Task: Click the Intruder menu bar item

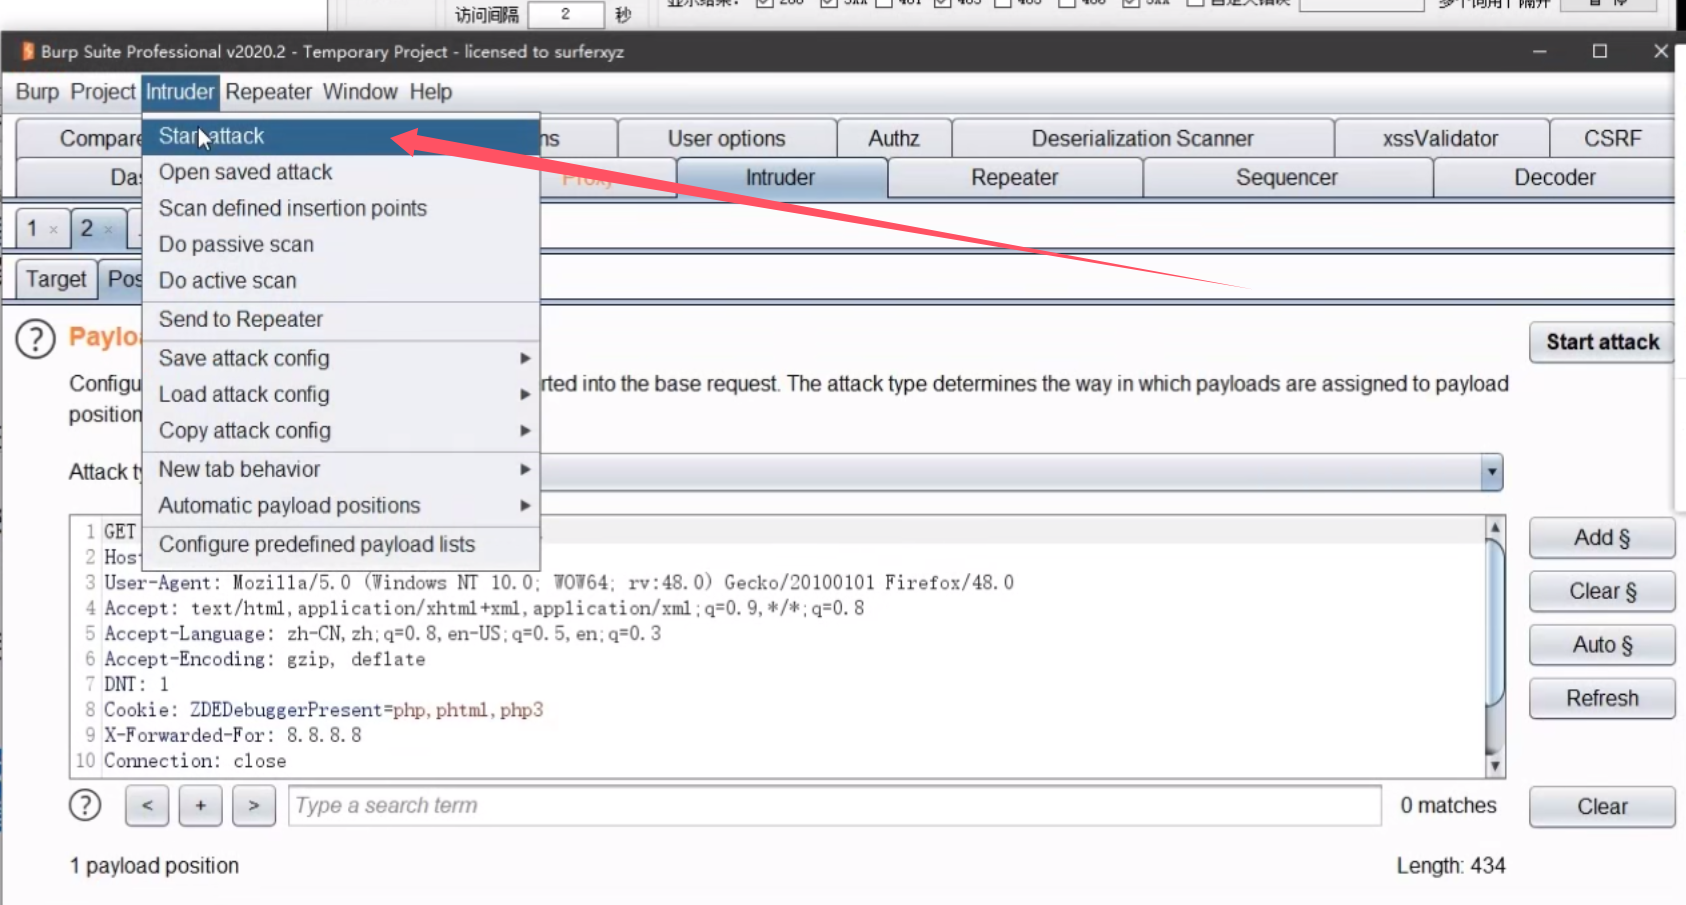Action: click(180, 92)
